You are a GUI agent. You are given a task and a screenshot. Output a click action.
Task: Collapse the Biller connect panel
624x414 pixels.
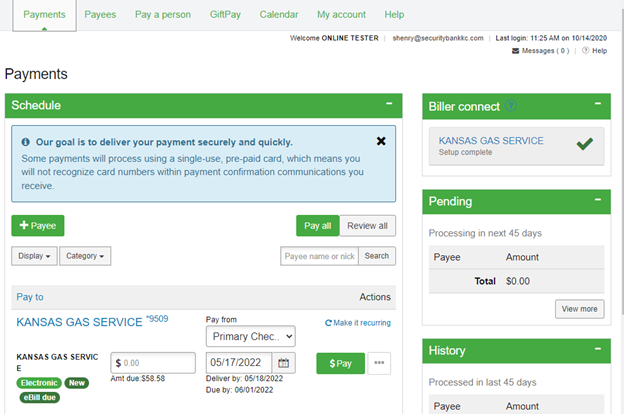point(597,104)
